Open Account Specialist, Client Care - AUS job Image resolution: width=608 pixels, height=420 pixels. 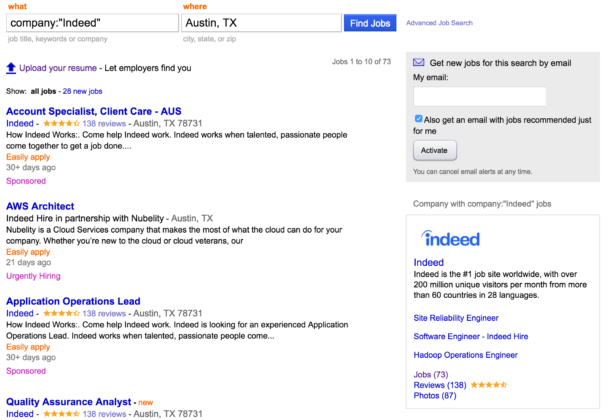click(94, 111)
